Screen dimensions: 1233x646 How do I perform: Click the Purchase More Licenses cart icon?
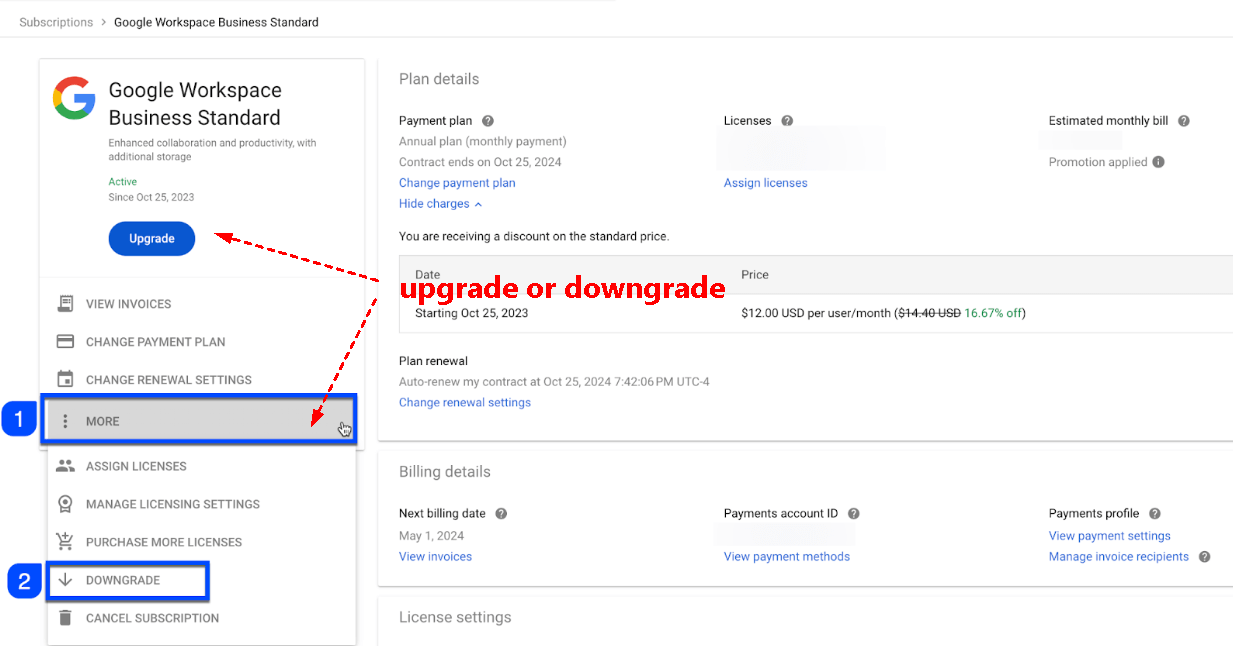tap(65, 542)
